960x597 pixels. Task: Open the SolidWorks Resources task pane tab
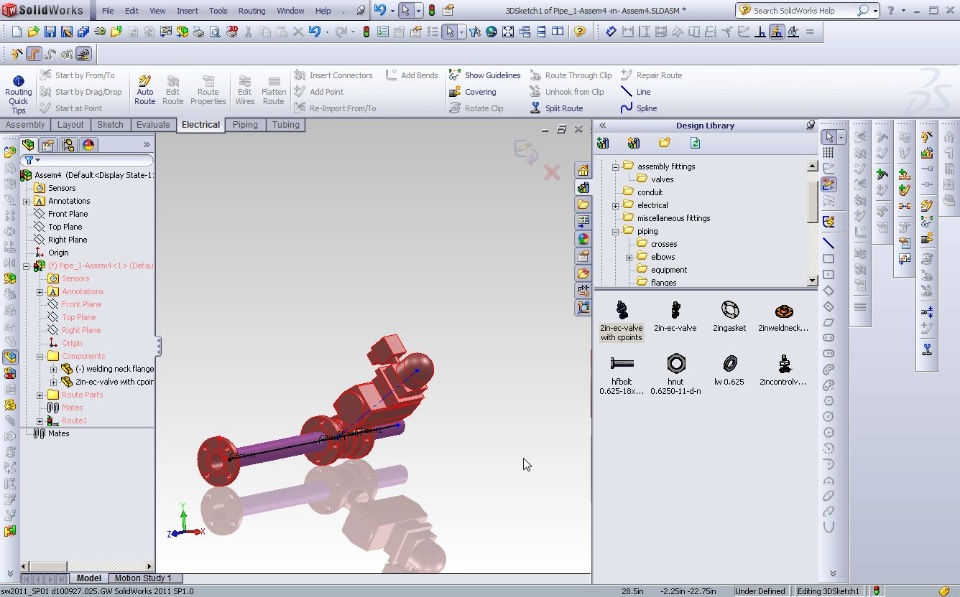pos(583,170)
